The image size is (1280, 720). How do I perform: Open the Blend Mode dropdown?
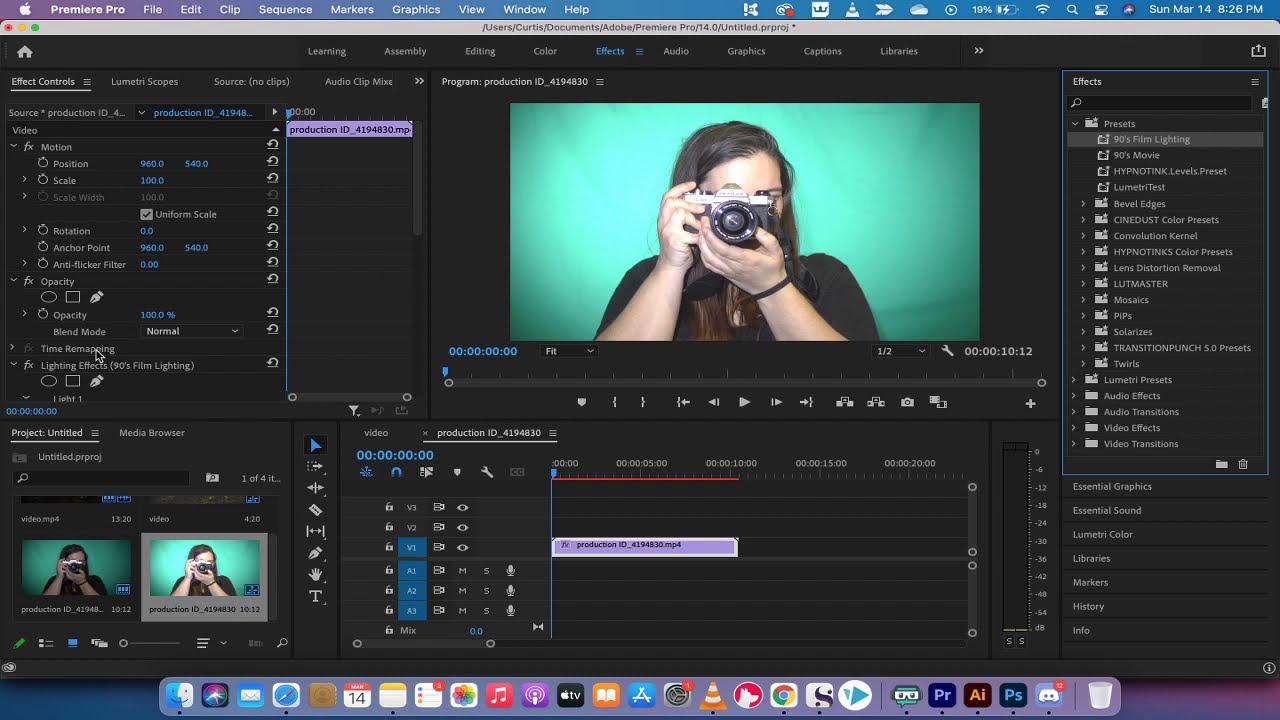click(192, 331)
